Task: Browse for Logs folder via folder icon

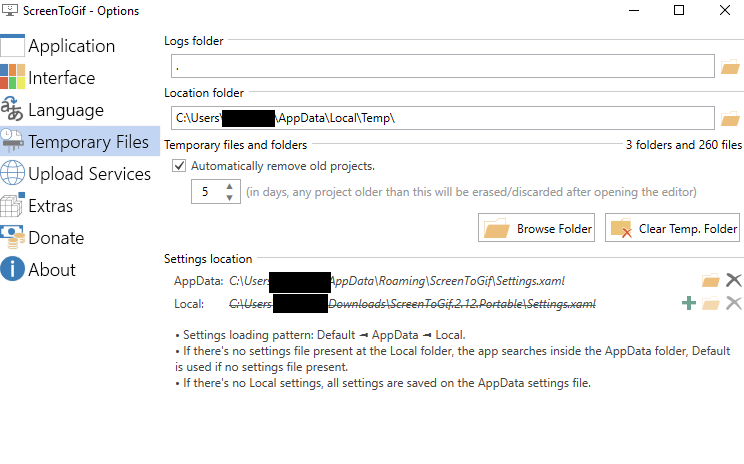Action: click(x=730, y=67)
